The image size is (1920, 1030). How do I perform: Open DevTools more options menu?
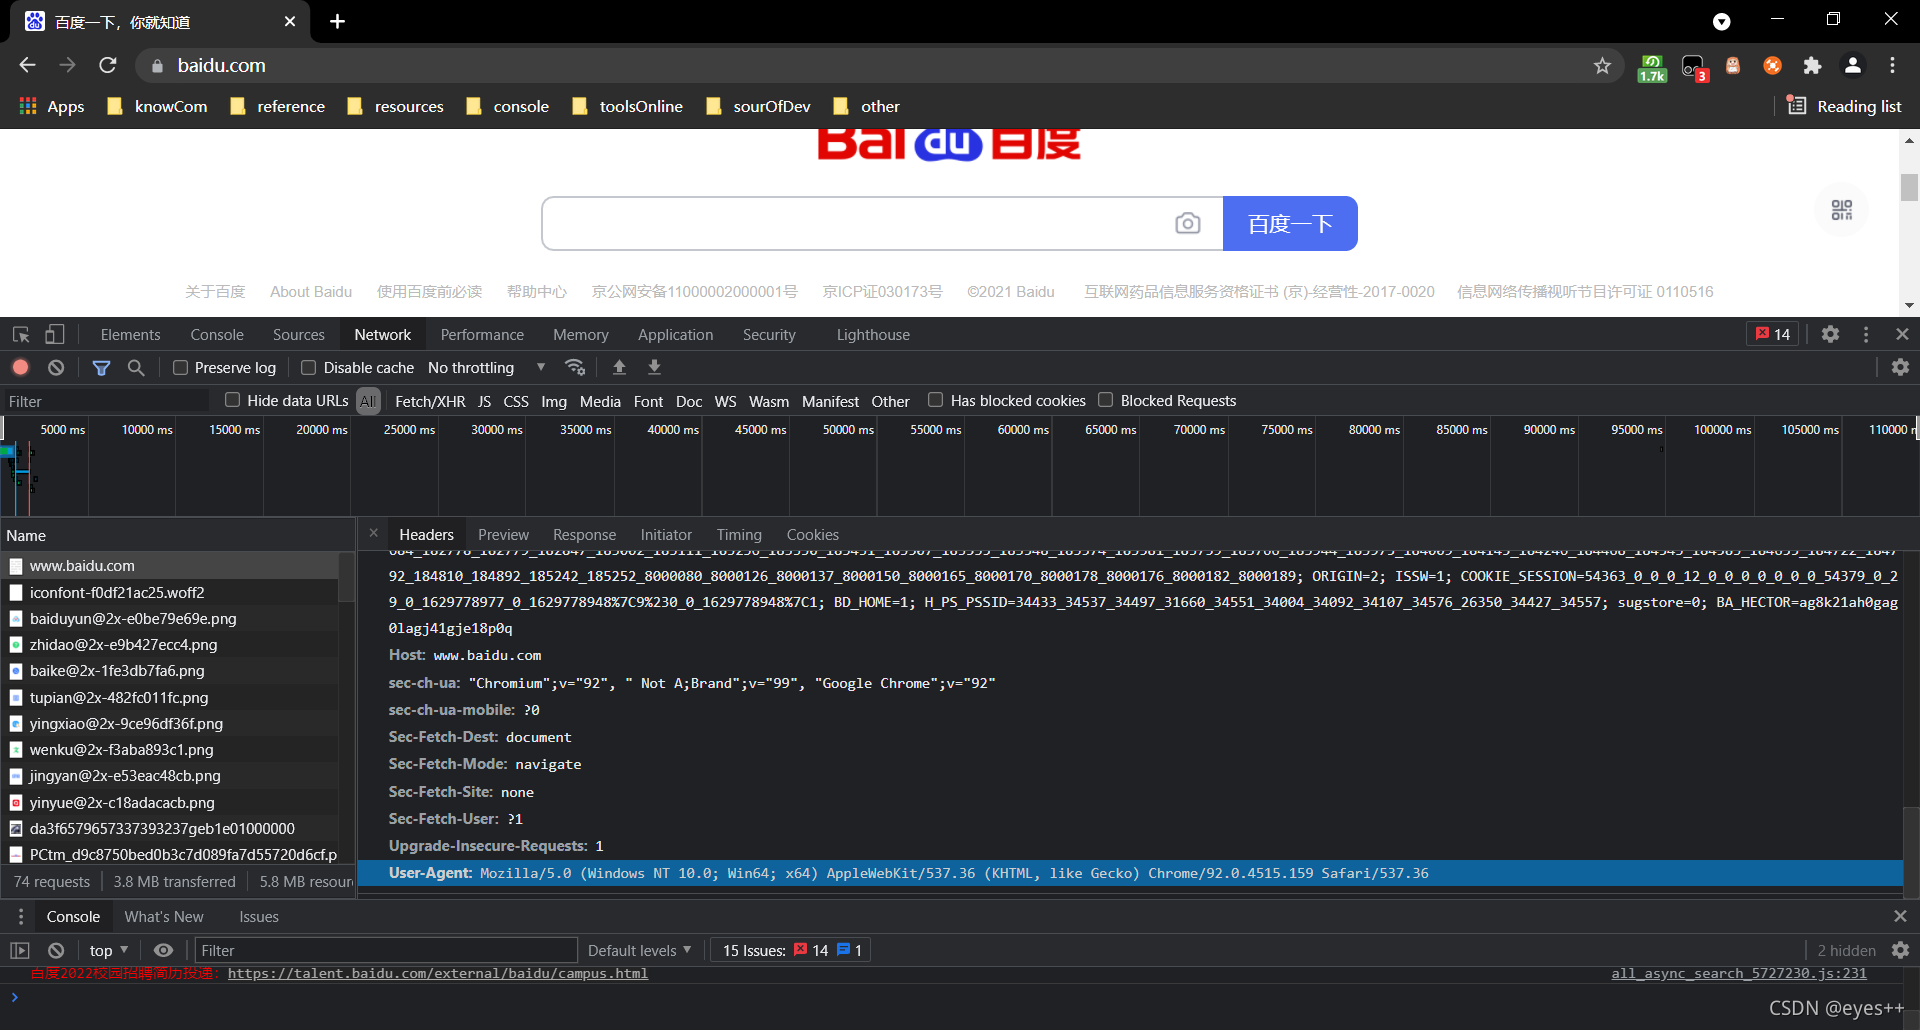coord(1866,335)
